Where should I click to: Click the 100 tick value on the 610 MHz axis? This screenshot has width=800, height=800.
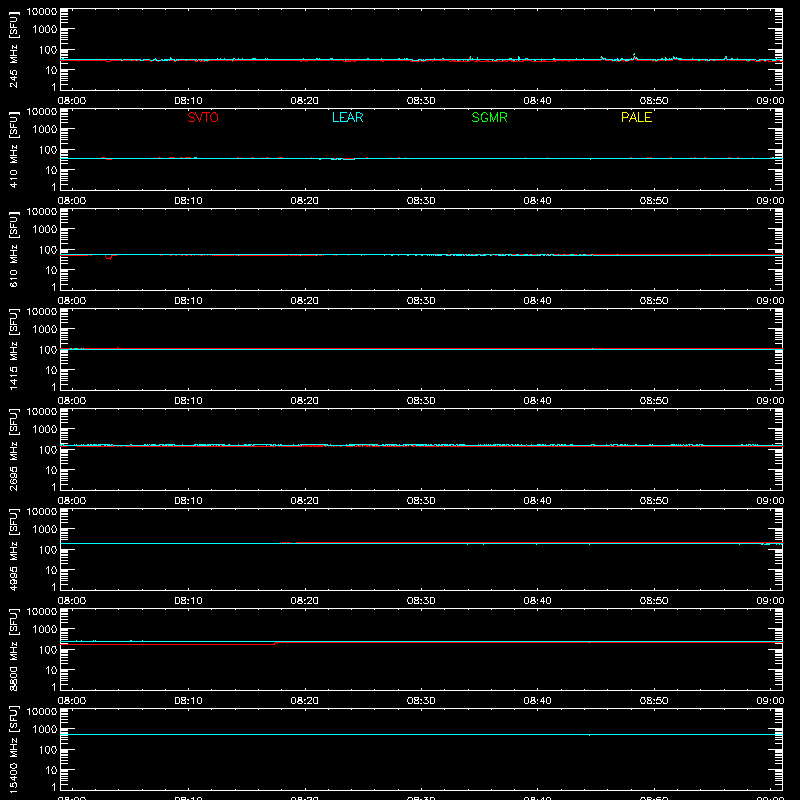(48, 250)
